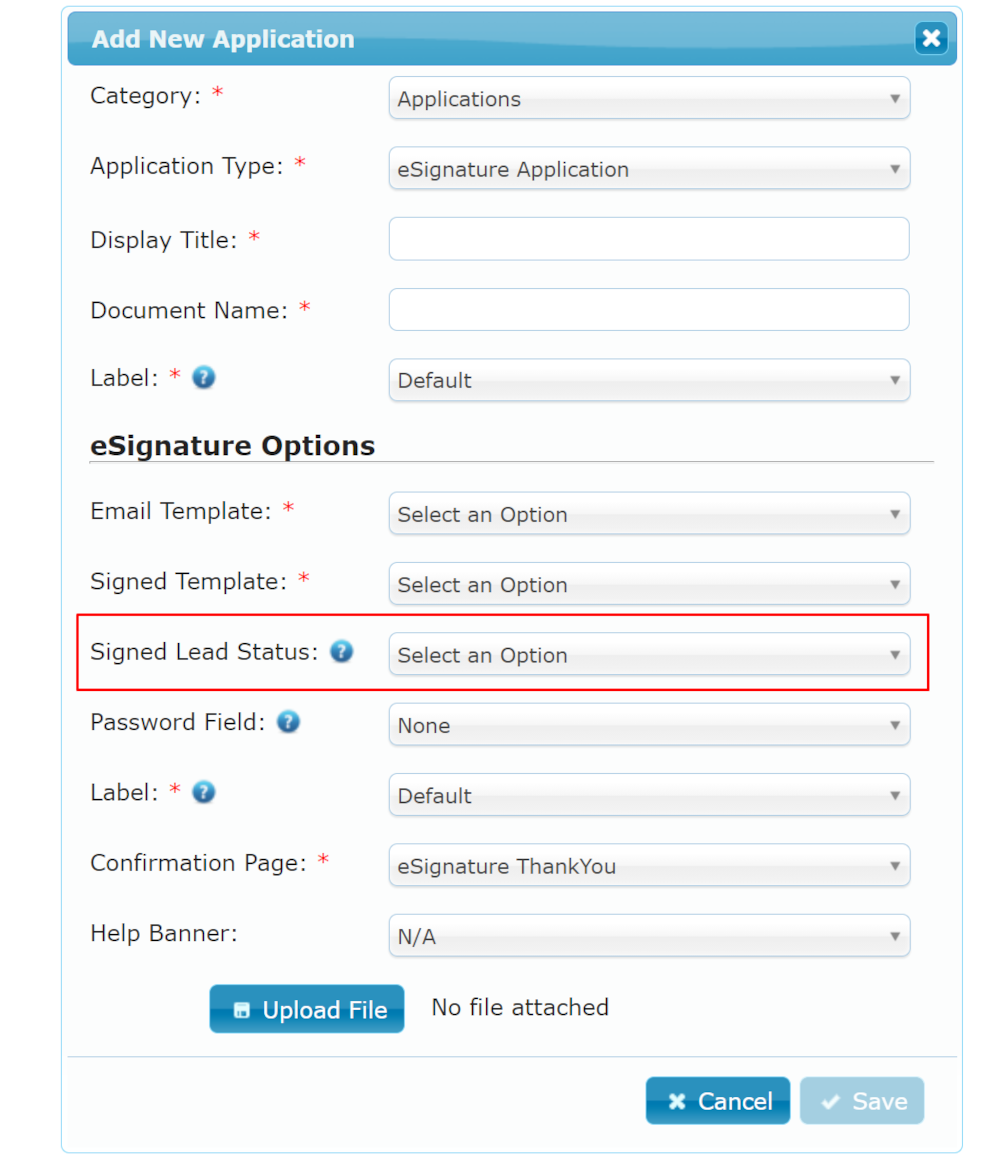
Task: Open the Category dropdown showing Applications
Action: [649, 98]
